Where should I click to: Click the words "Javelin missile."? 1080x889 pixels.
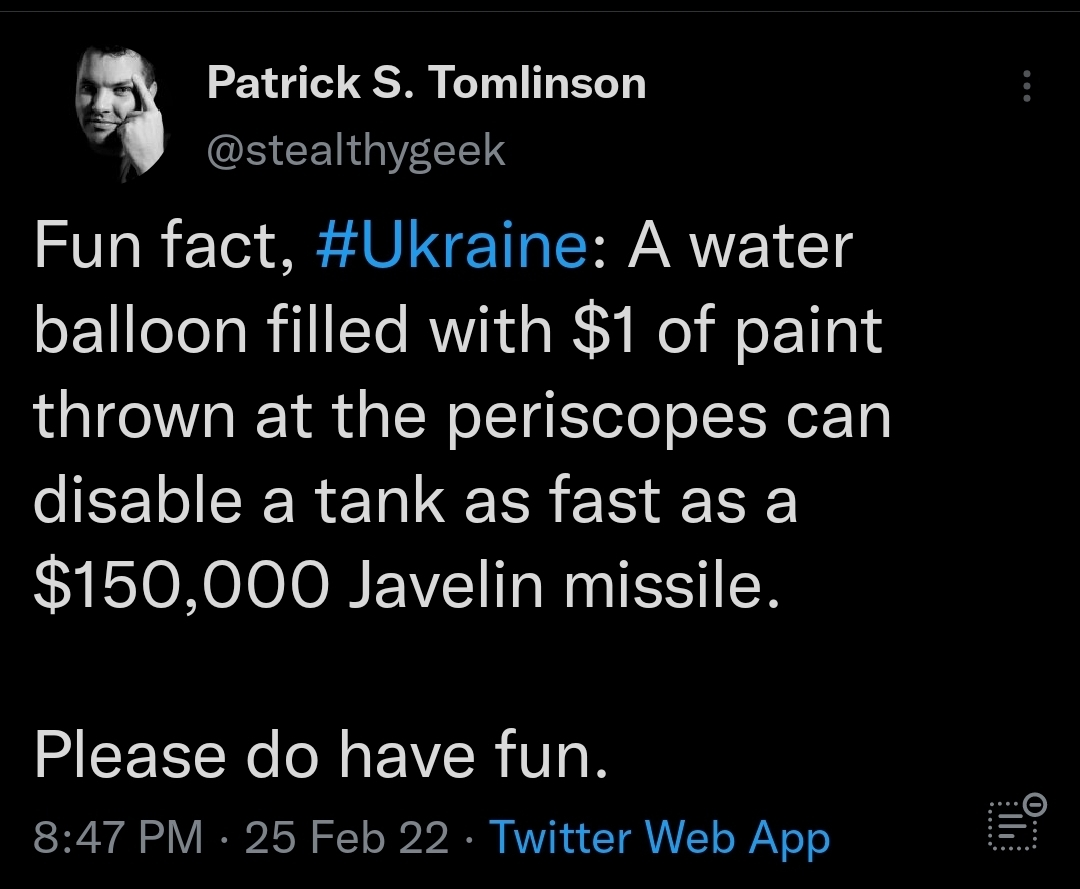pyautogui.click(x=562, y=587)
